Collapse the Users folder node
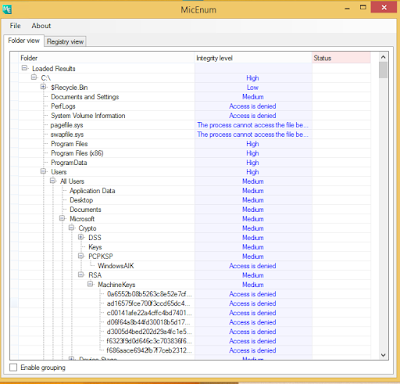 (x=43, y=171)
